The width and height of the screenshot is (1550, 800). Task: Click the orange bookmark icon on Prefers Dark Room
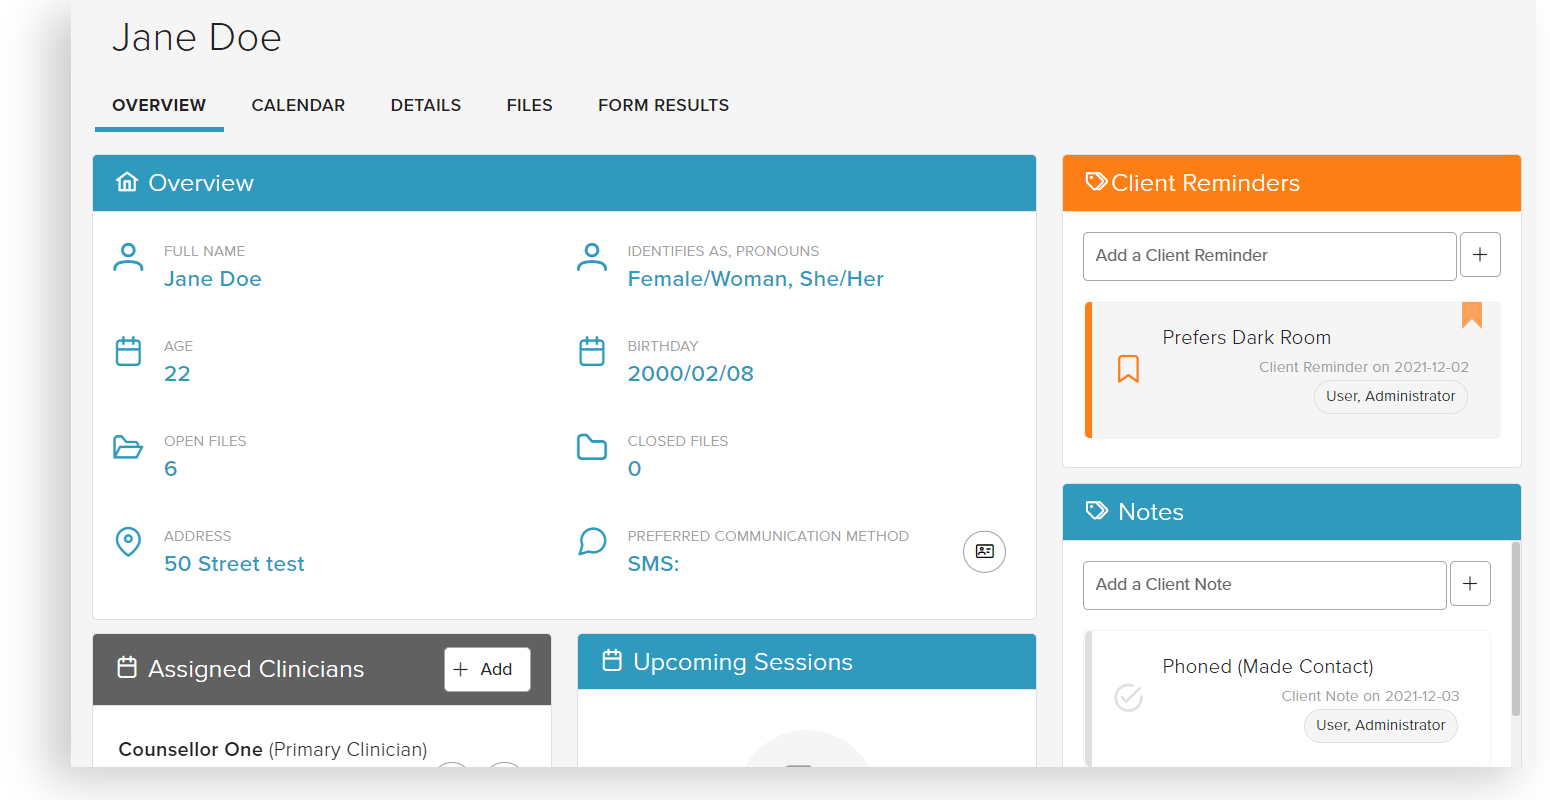pos(1128,369)
